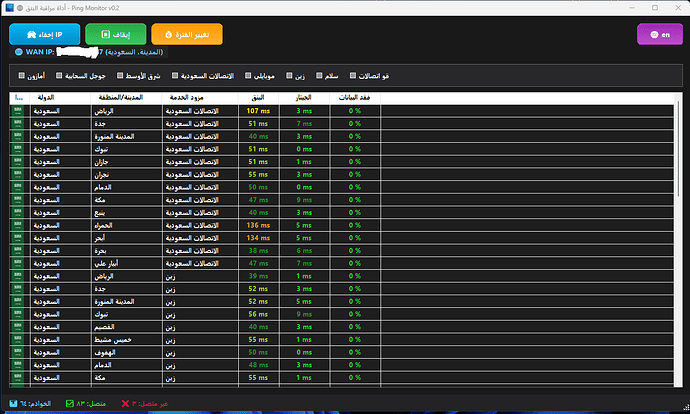
Task: Toggle the أمازون provider checkbox
Action: 21,76
